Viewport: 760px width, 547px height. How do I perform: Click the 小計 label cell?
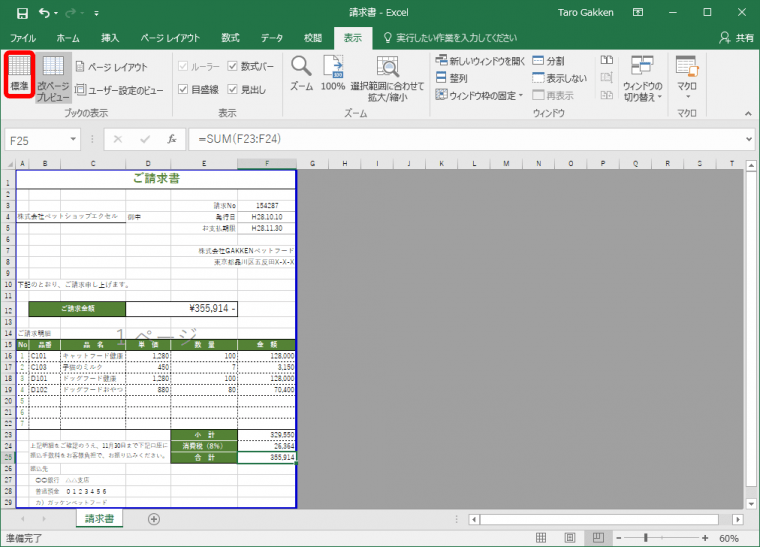[x=204, y=435]
